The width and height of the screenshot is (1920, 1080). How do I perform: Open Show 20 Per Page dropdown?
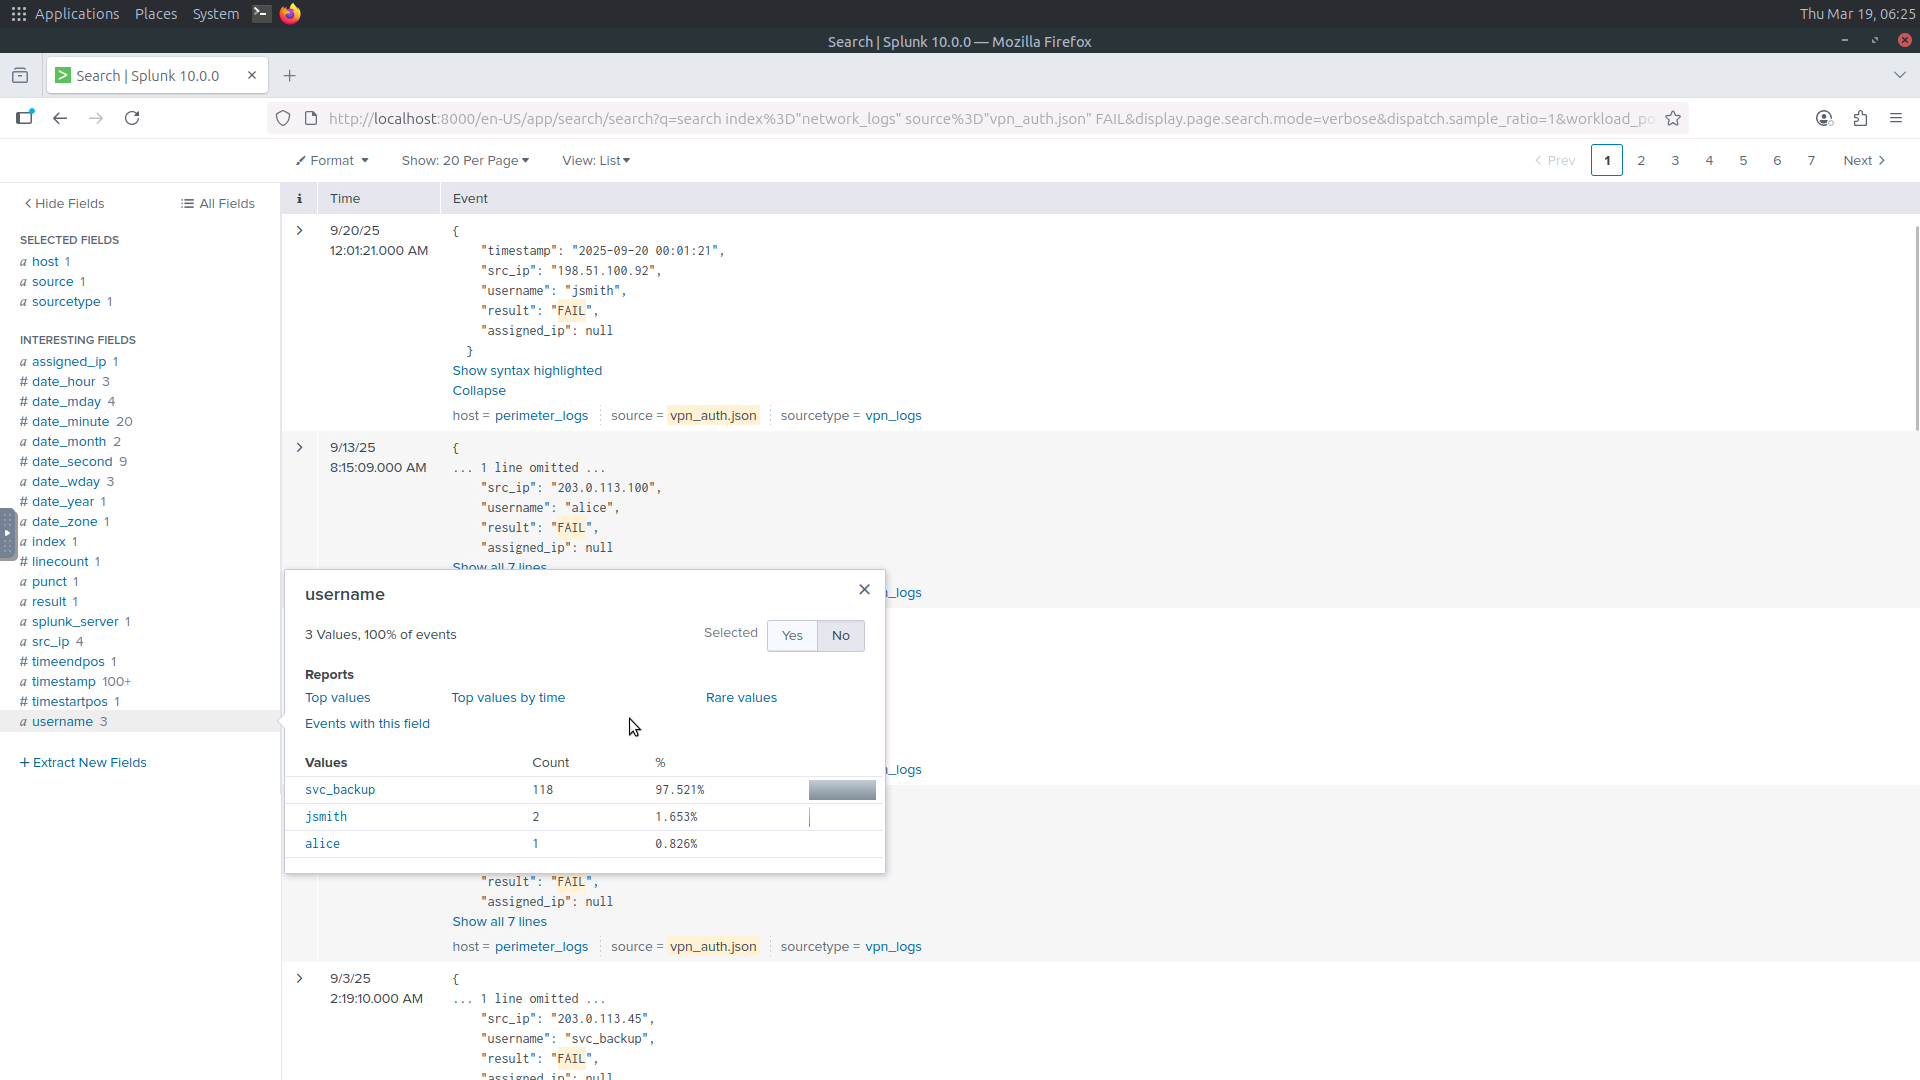(465, 160)
